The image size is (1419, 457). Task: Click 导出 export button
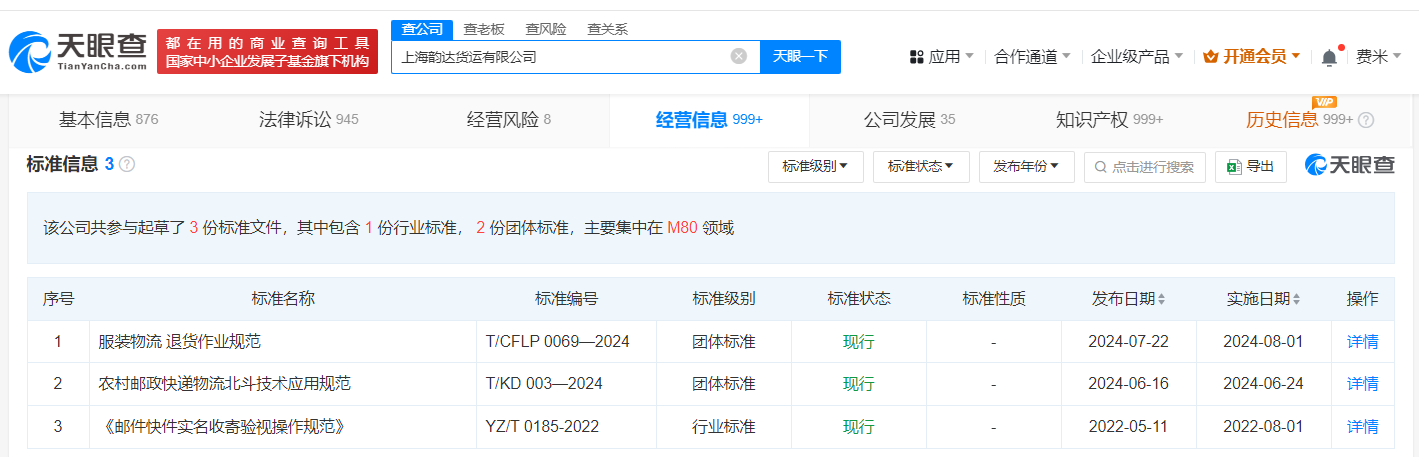click(x=1251, y=167)
